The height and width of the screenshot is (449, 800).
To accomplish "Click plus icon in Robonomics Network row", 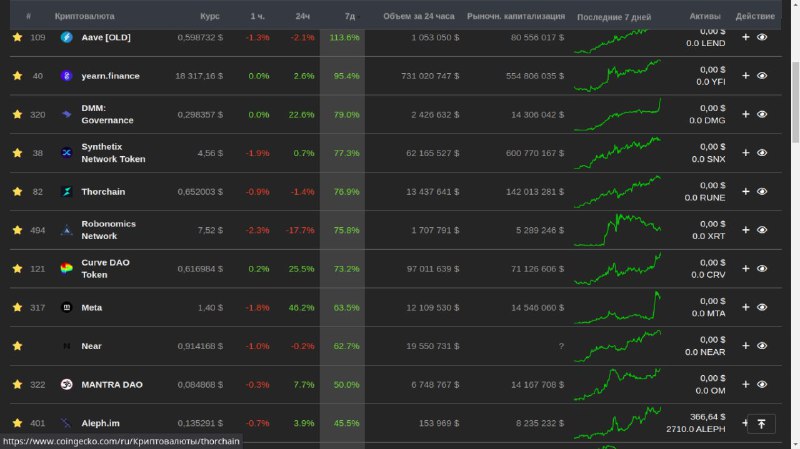I will pos(745,230).
